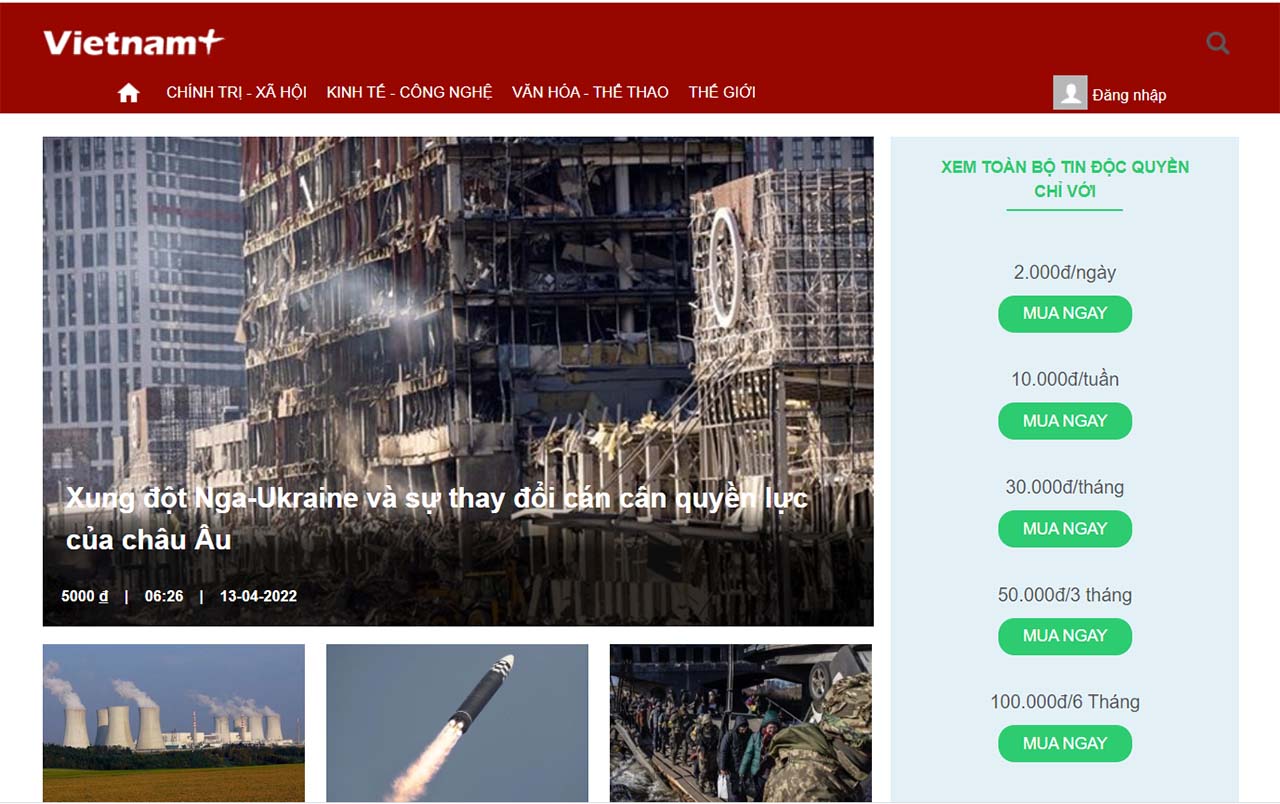Buy the 10.000đ/tuần subscription

(1065, 421)
